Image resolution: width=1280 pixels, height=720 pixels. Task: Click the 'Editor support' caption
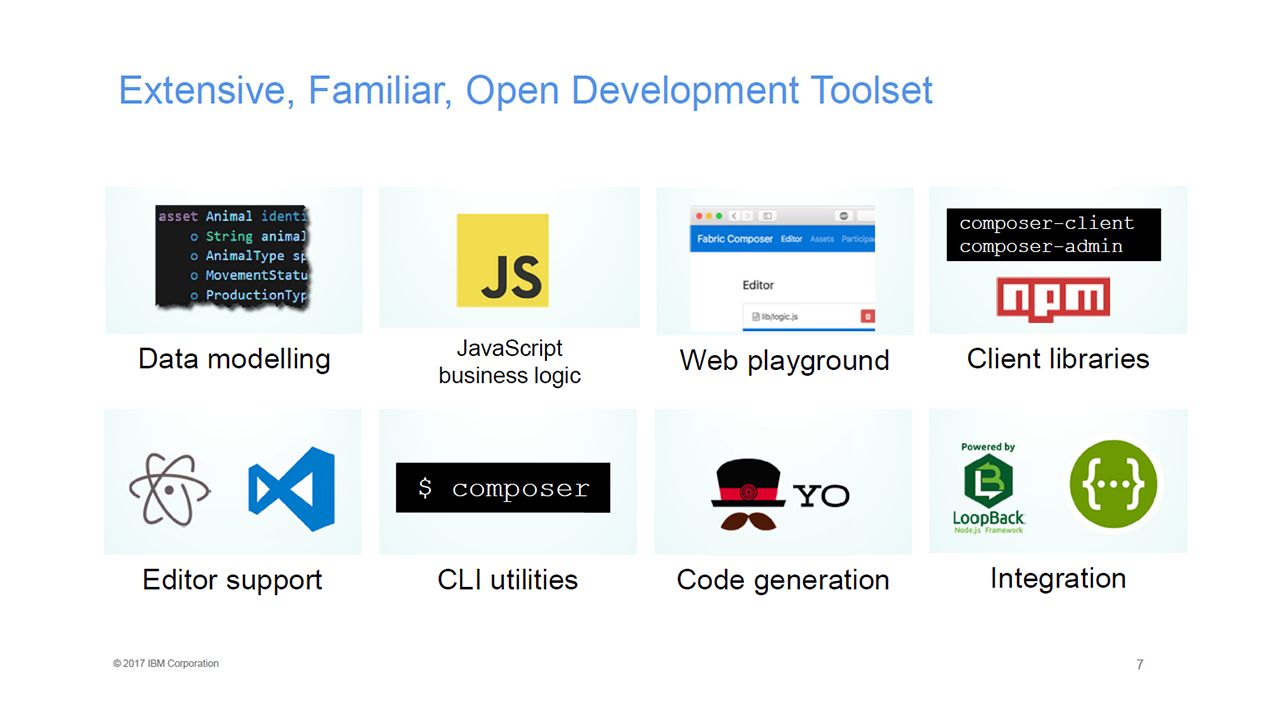(x=232, y=580)
